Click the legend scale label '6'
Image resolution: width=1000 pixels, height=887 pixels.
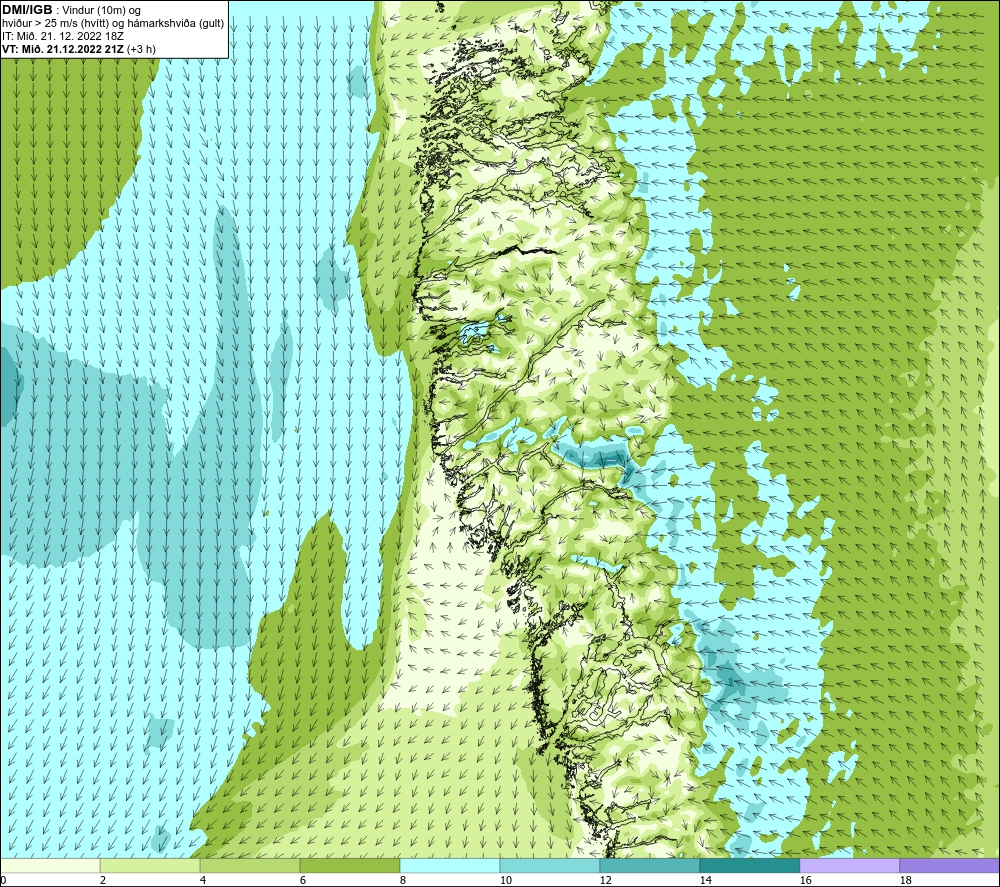(303, 881)
